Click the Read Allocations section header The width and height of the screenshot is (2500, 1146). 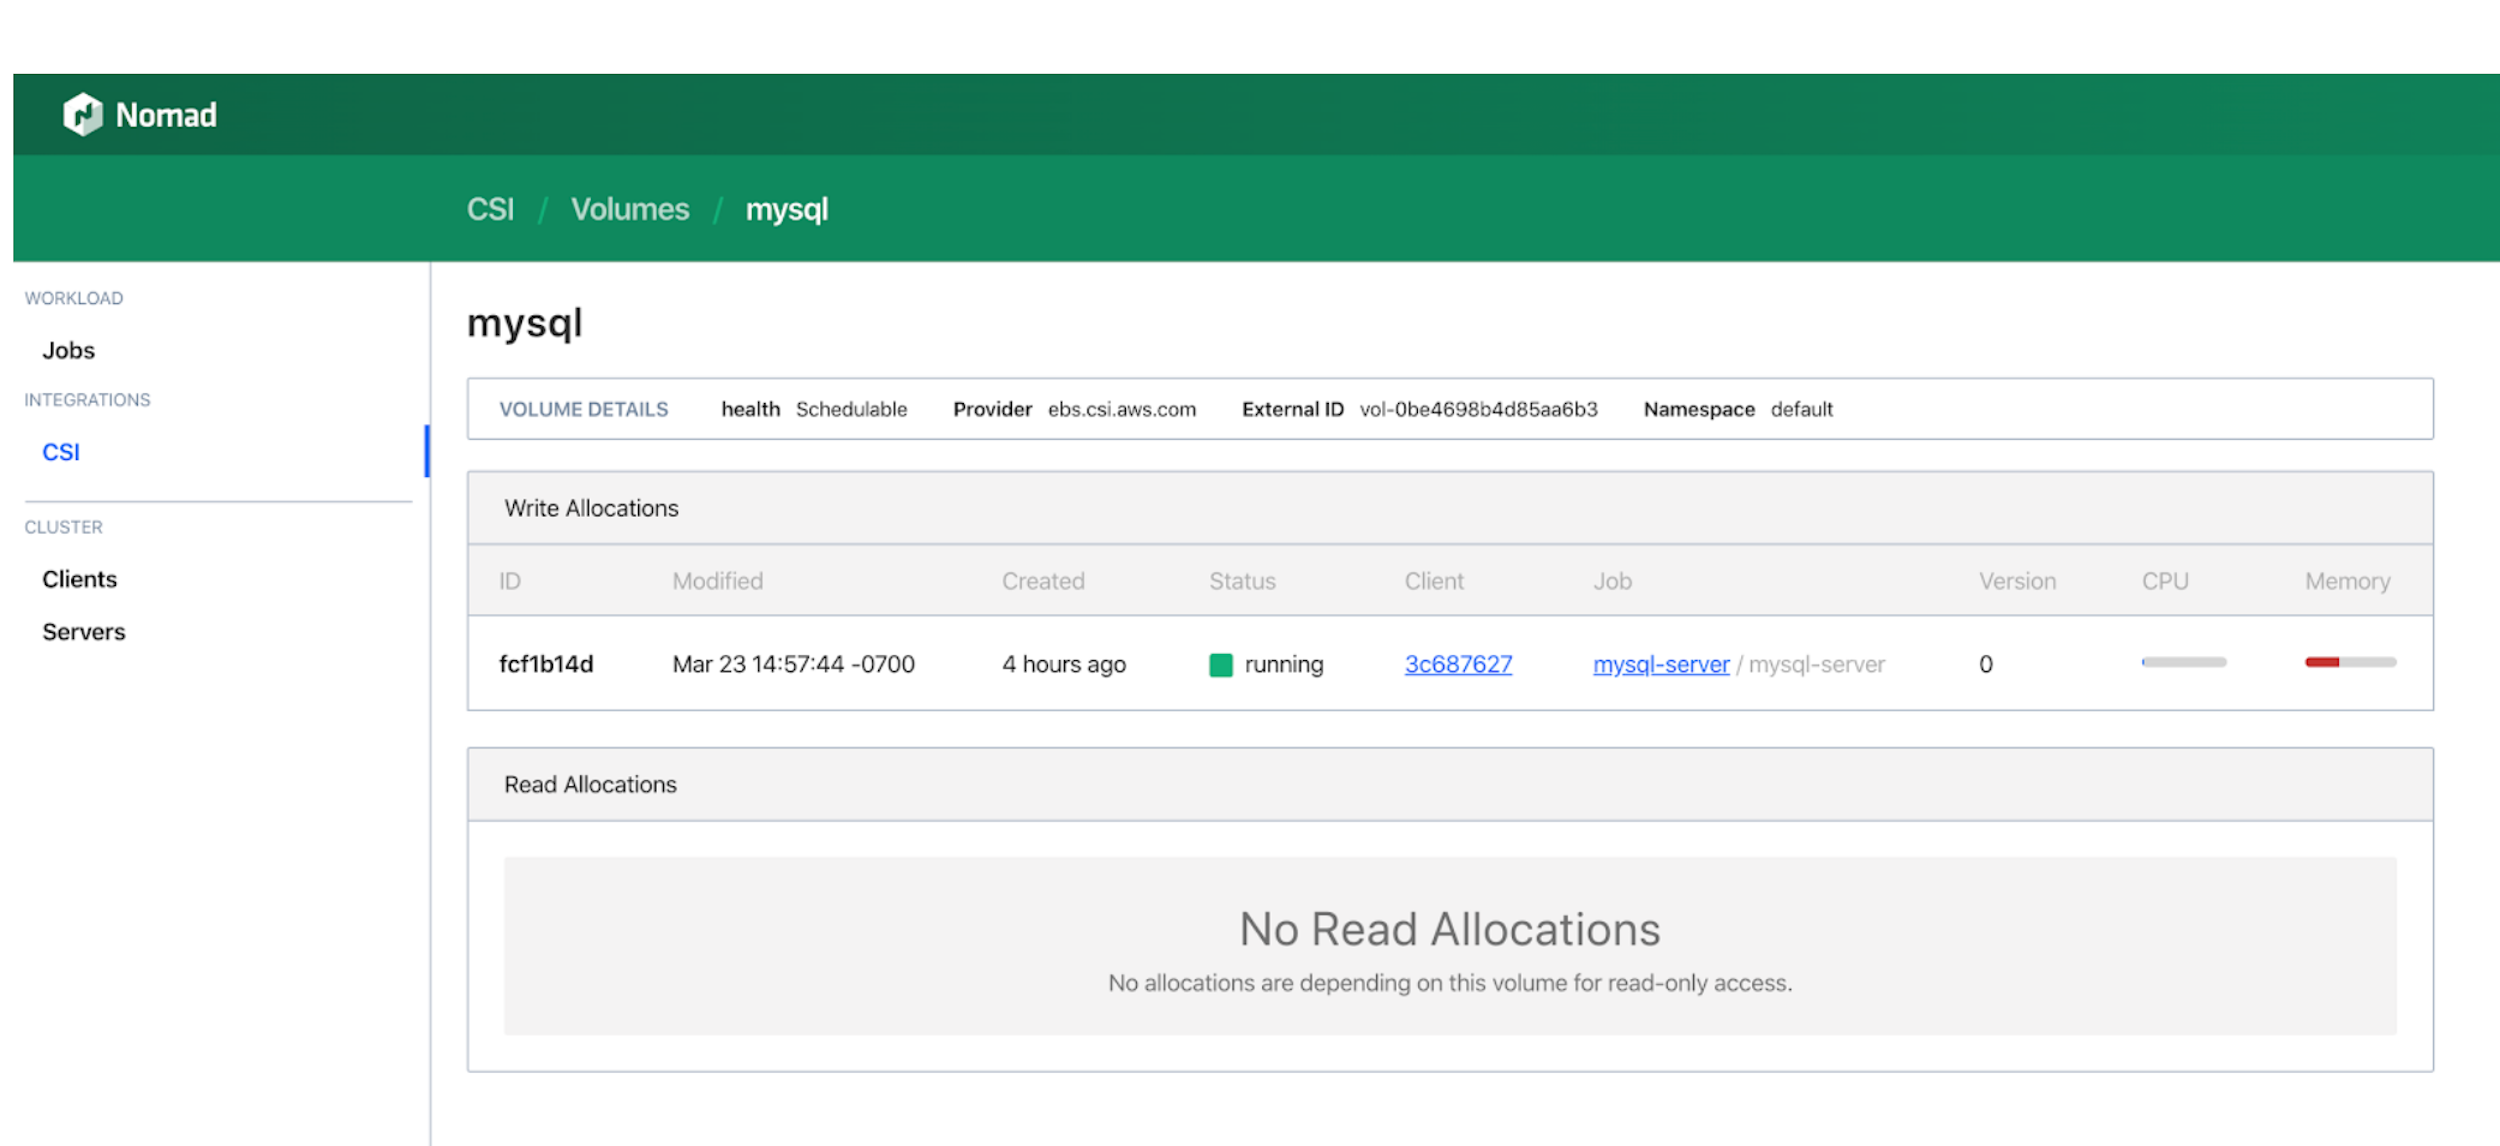(x=590, y=784)
